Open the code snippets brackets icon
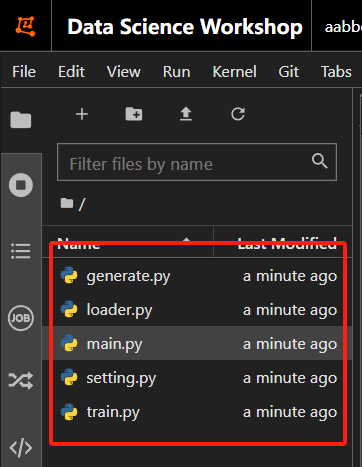 [21, 448]
